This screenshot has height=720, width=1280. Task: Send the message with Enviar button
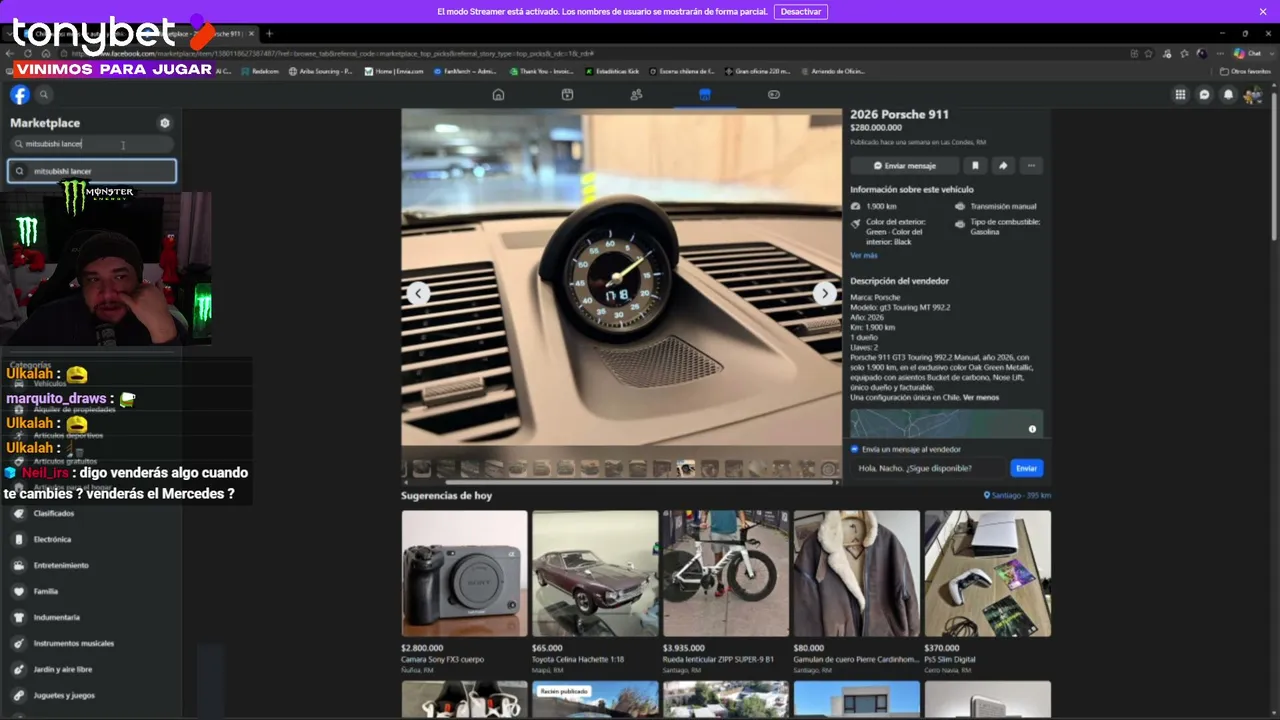[1027, 468]
